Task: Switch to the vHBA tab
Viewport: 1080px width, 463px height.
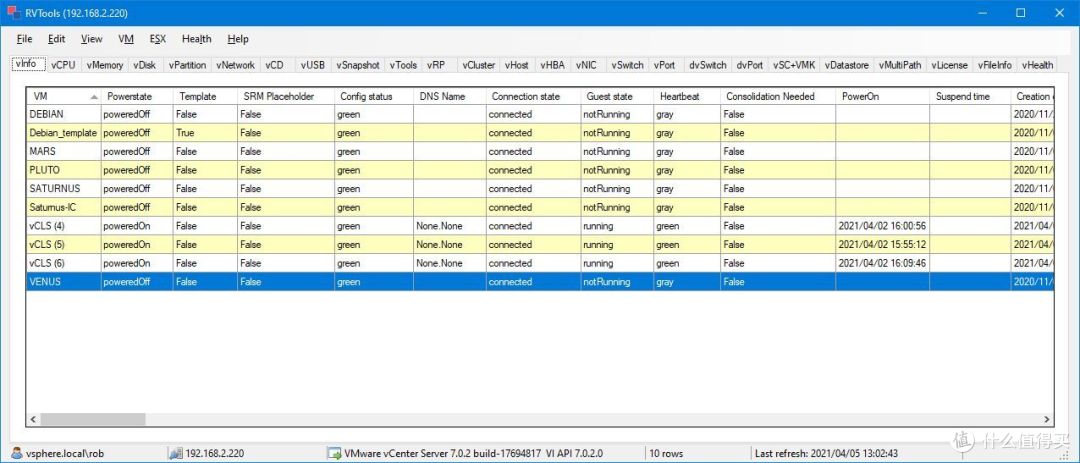Action: pyautogui.click(x=552, y=65)
